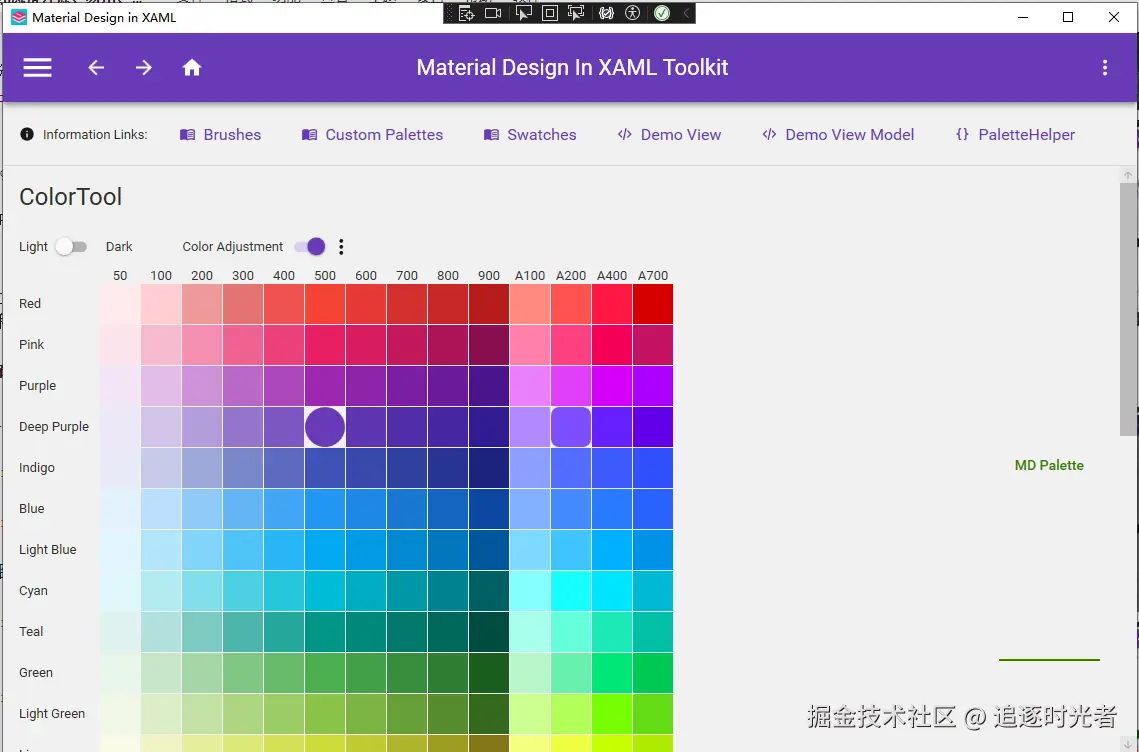Open the PaletteHelper link

[1015, 134]
